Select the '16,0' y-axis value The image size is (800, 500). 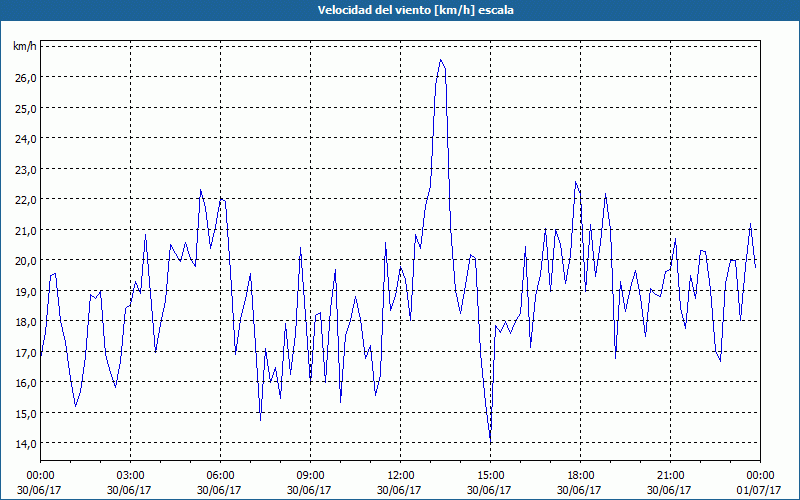coord(25,383)
